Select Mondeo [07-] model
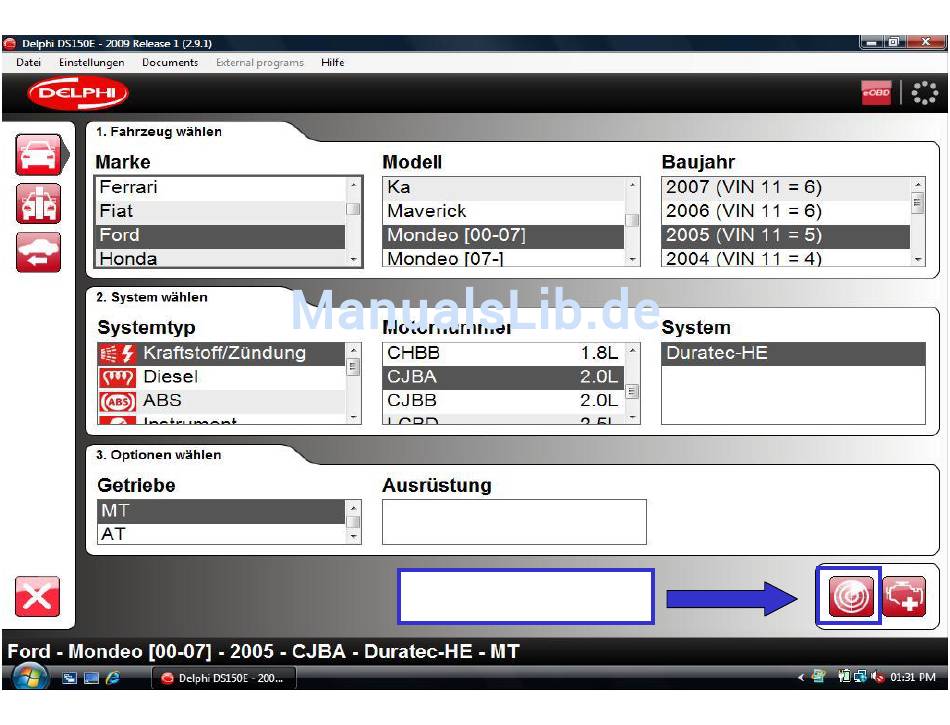This screenshot has width=950, height=725. point(503,258)
